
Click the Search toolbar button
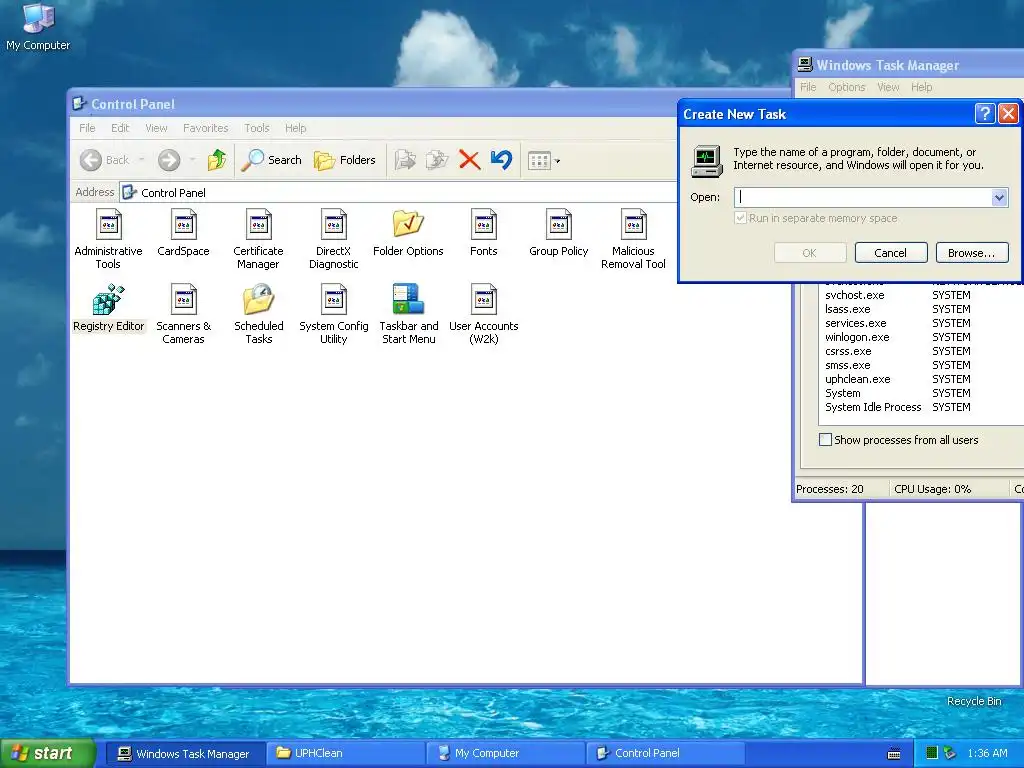(272, 160)
